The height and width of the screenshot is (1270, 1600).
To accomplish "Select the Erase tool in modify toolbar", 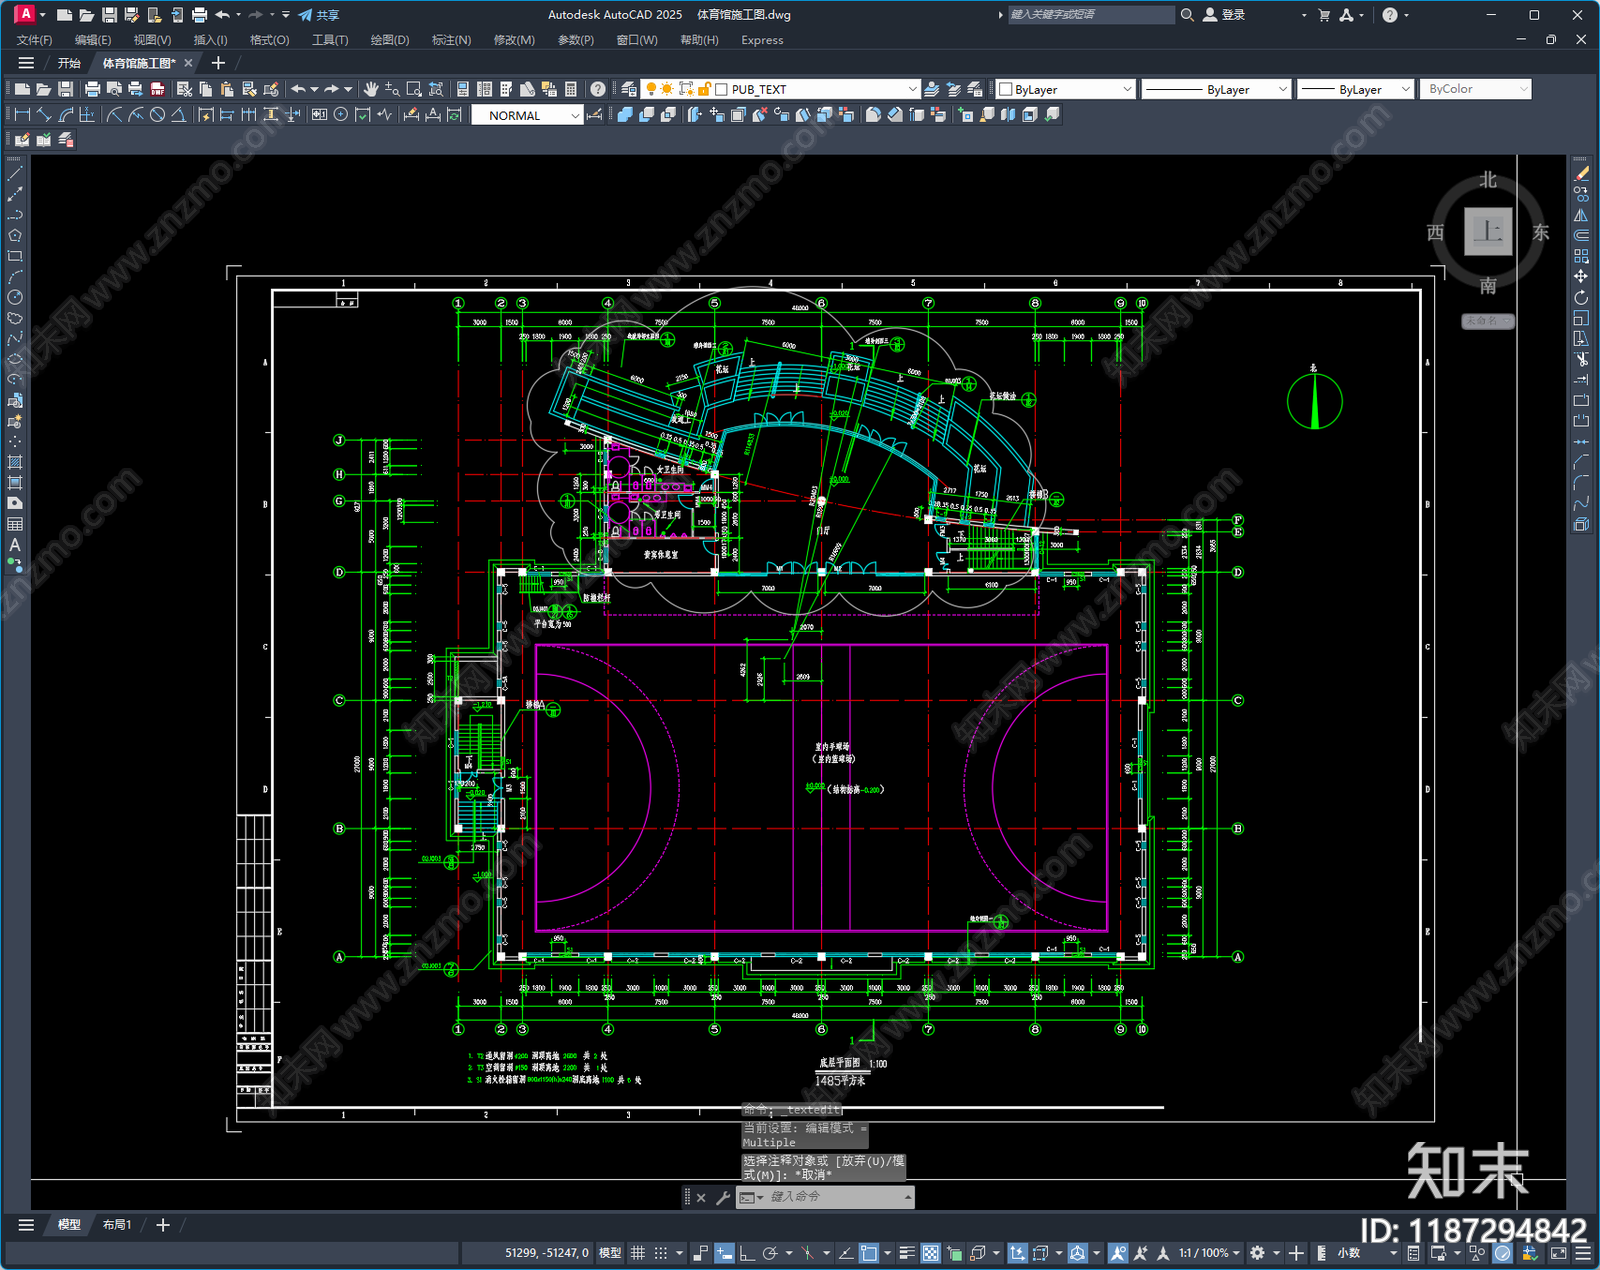I will click(x=1581, y=174).
